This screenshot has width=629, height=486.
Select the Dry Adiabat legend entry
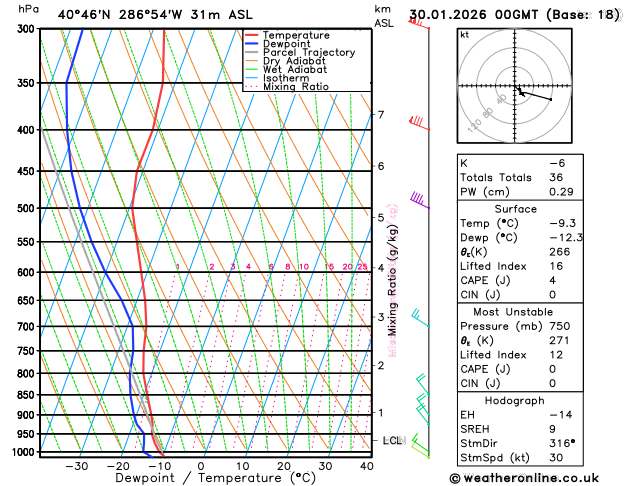[x=285, y=61]
